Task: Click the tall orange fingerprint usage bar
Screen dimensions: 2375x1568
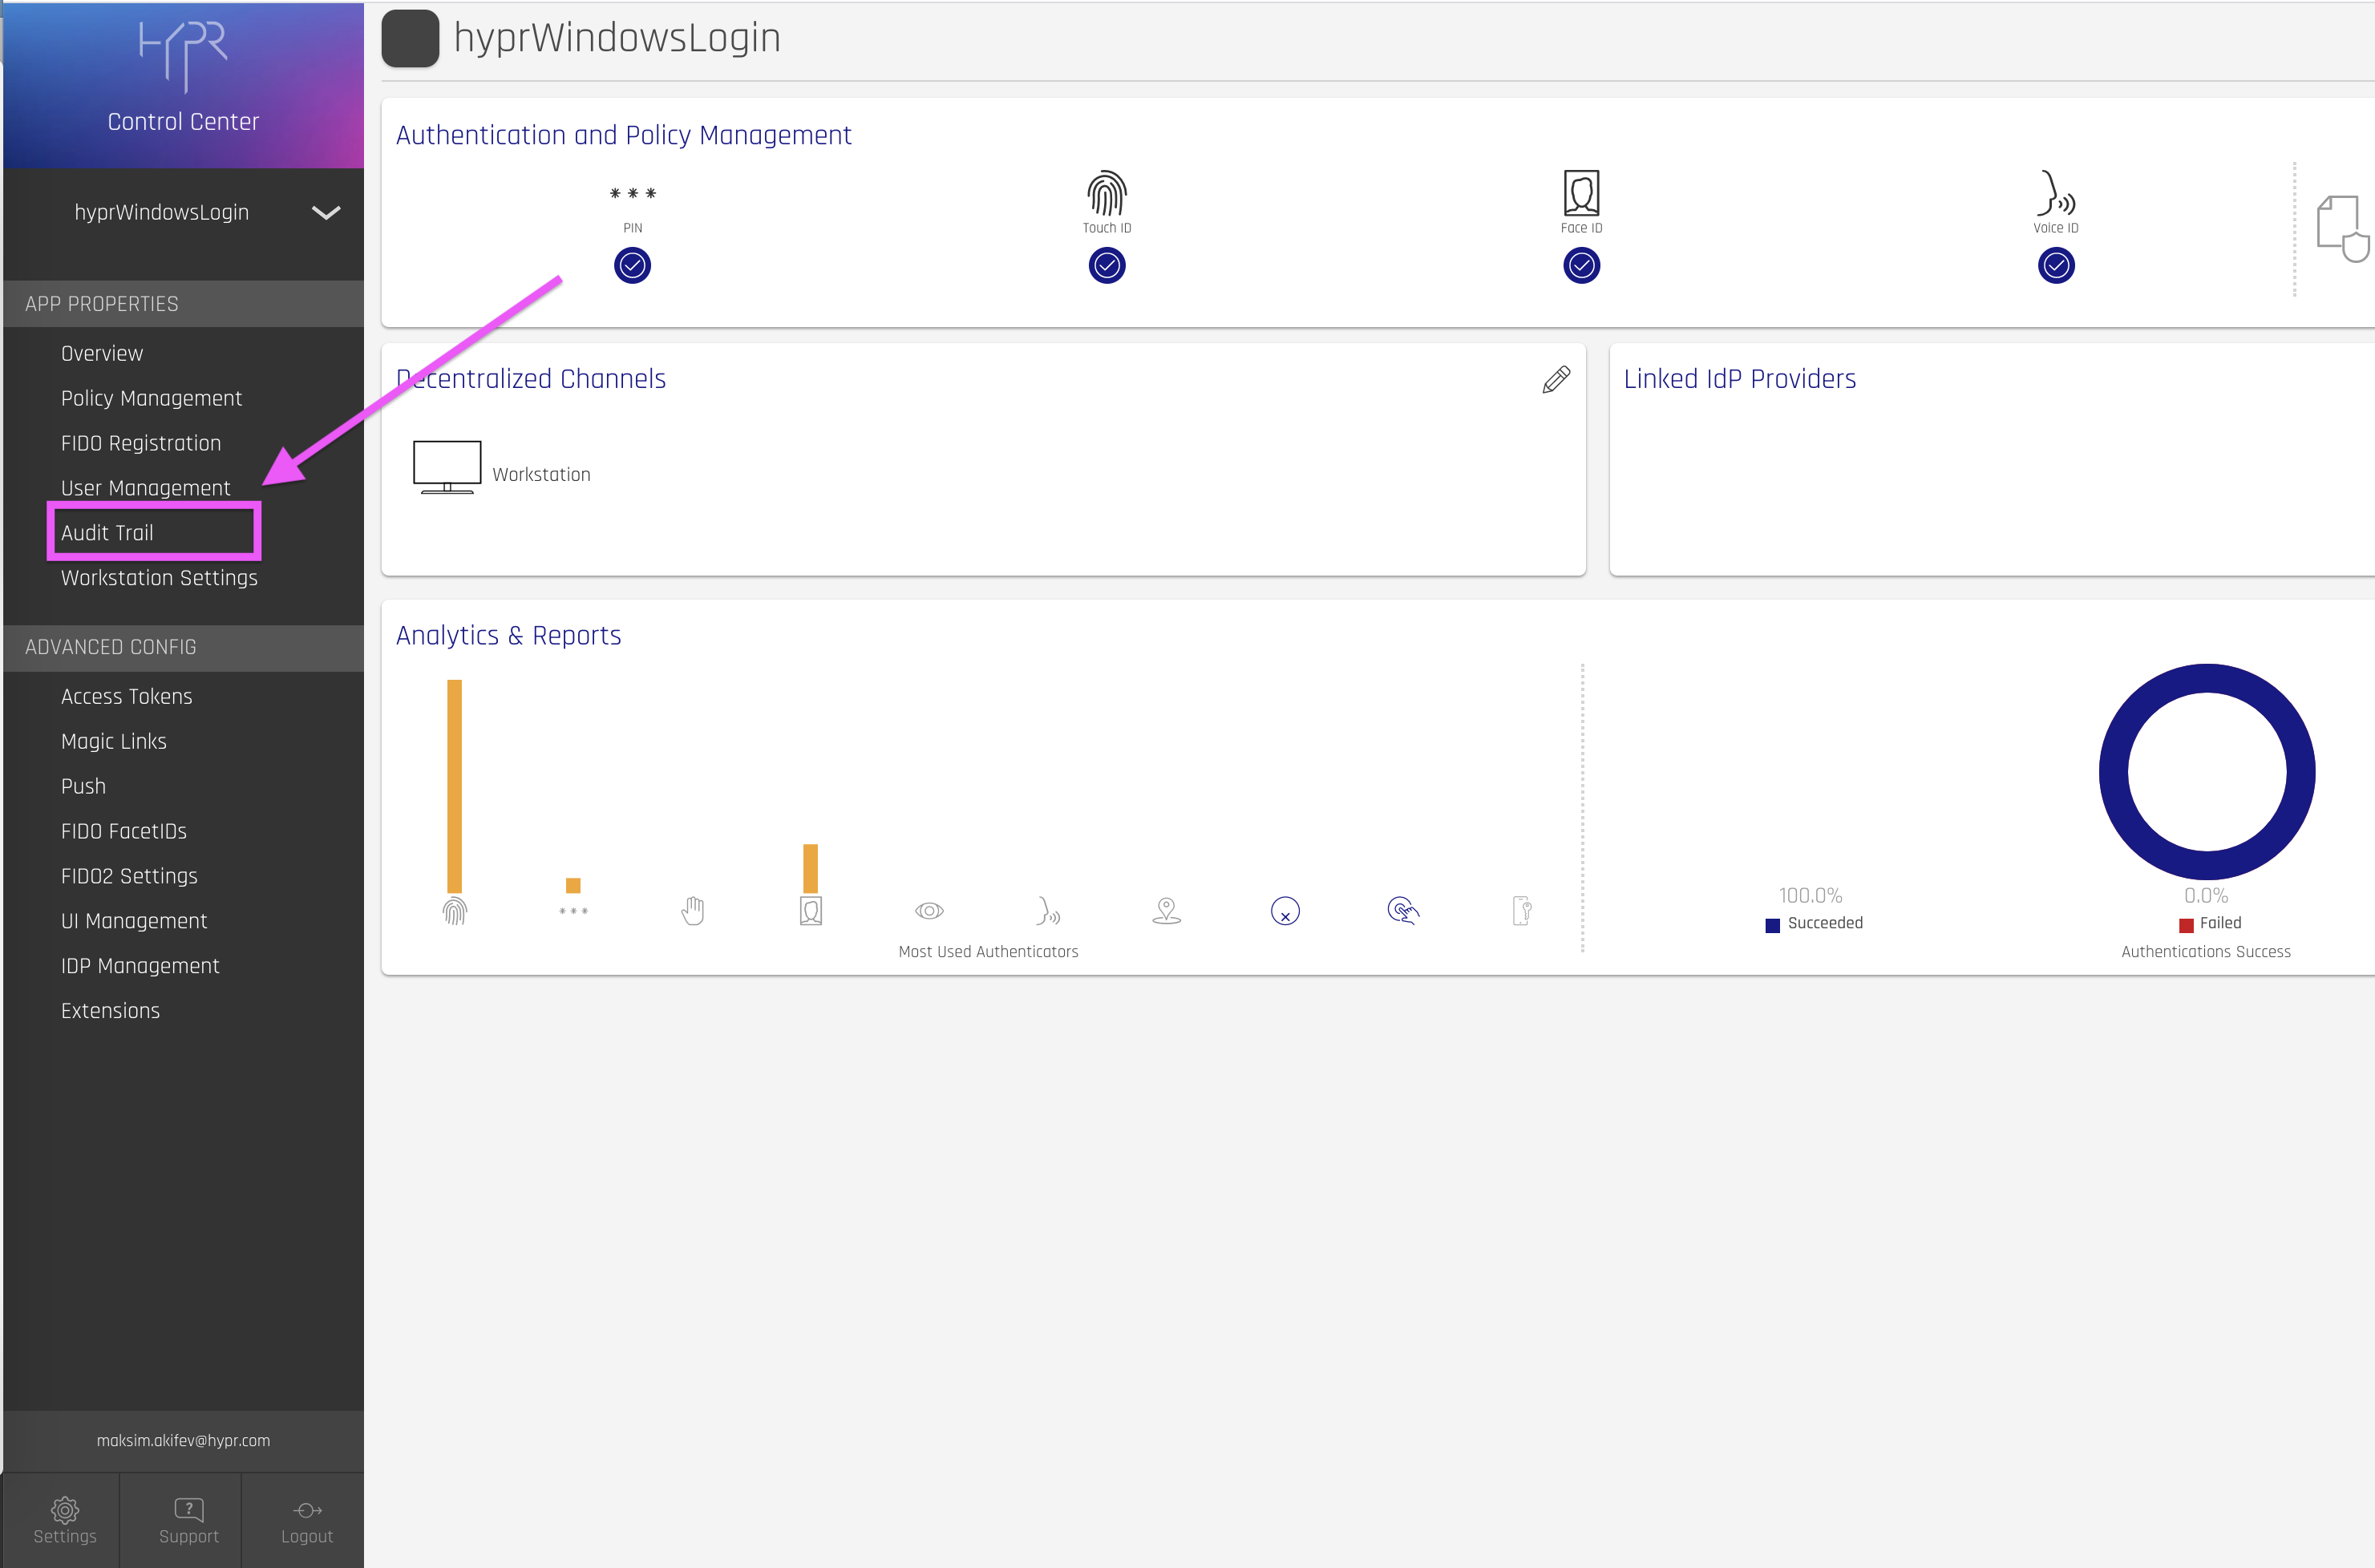Action: point(454,786)
